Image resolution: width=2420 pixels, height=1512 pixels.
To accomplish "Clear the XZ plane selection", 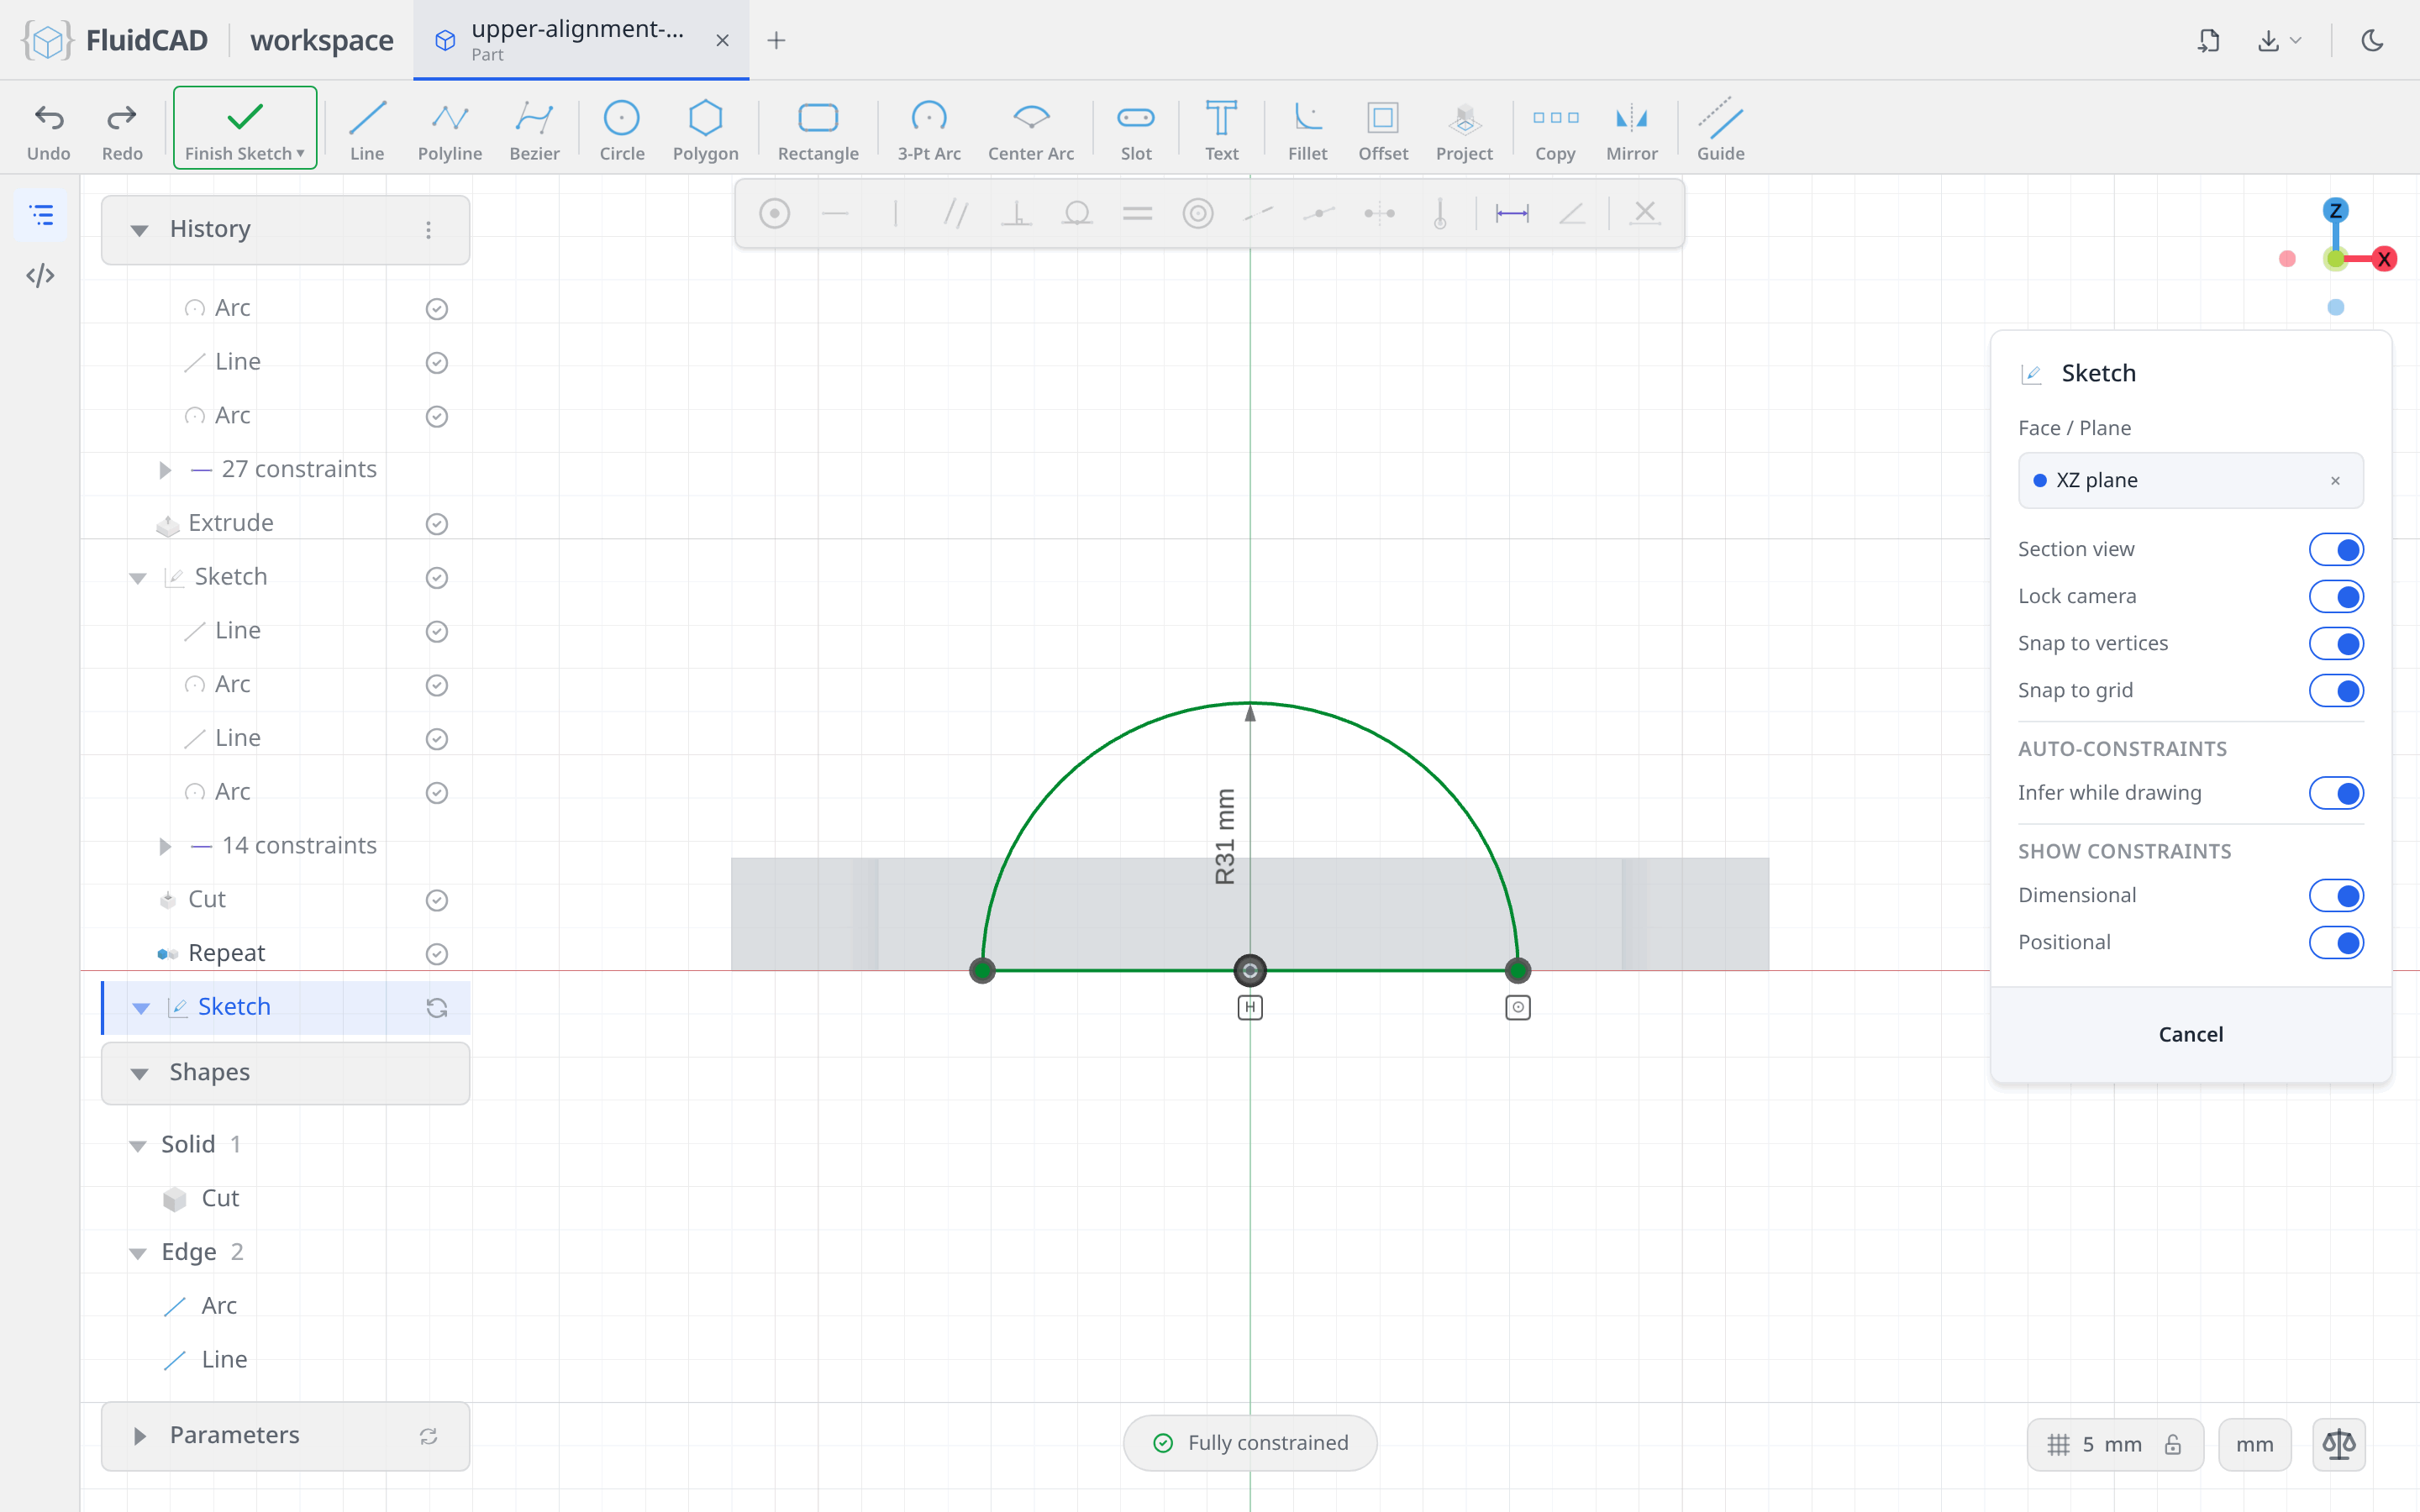I will point(2335,481).
